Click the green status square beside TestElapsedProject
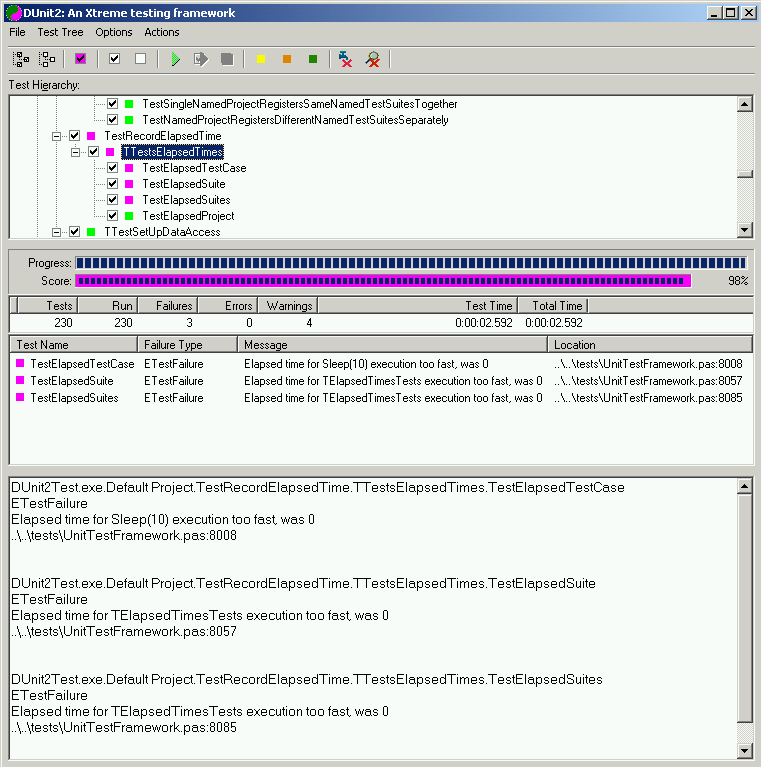The width and height of the screenshot is (761, 767). point(129,216)
